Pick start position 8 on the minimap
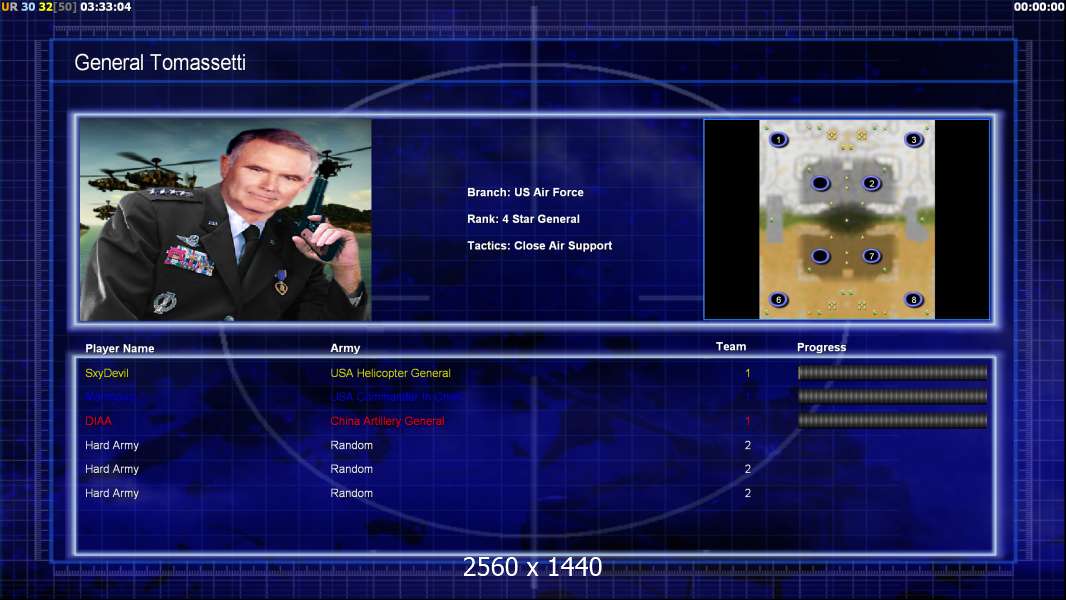Viewport: 1066px width, 600px height. [x=914, y=300]
